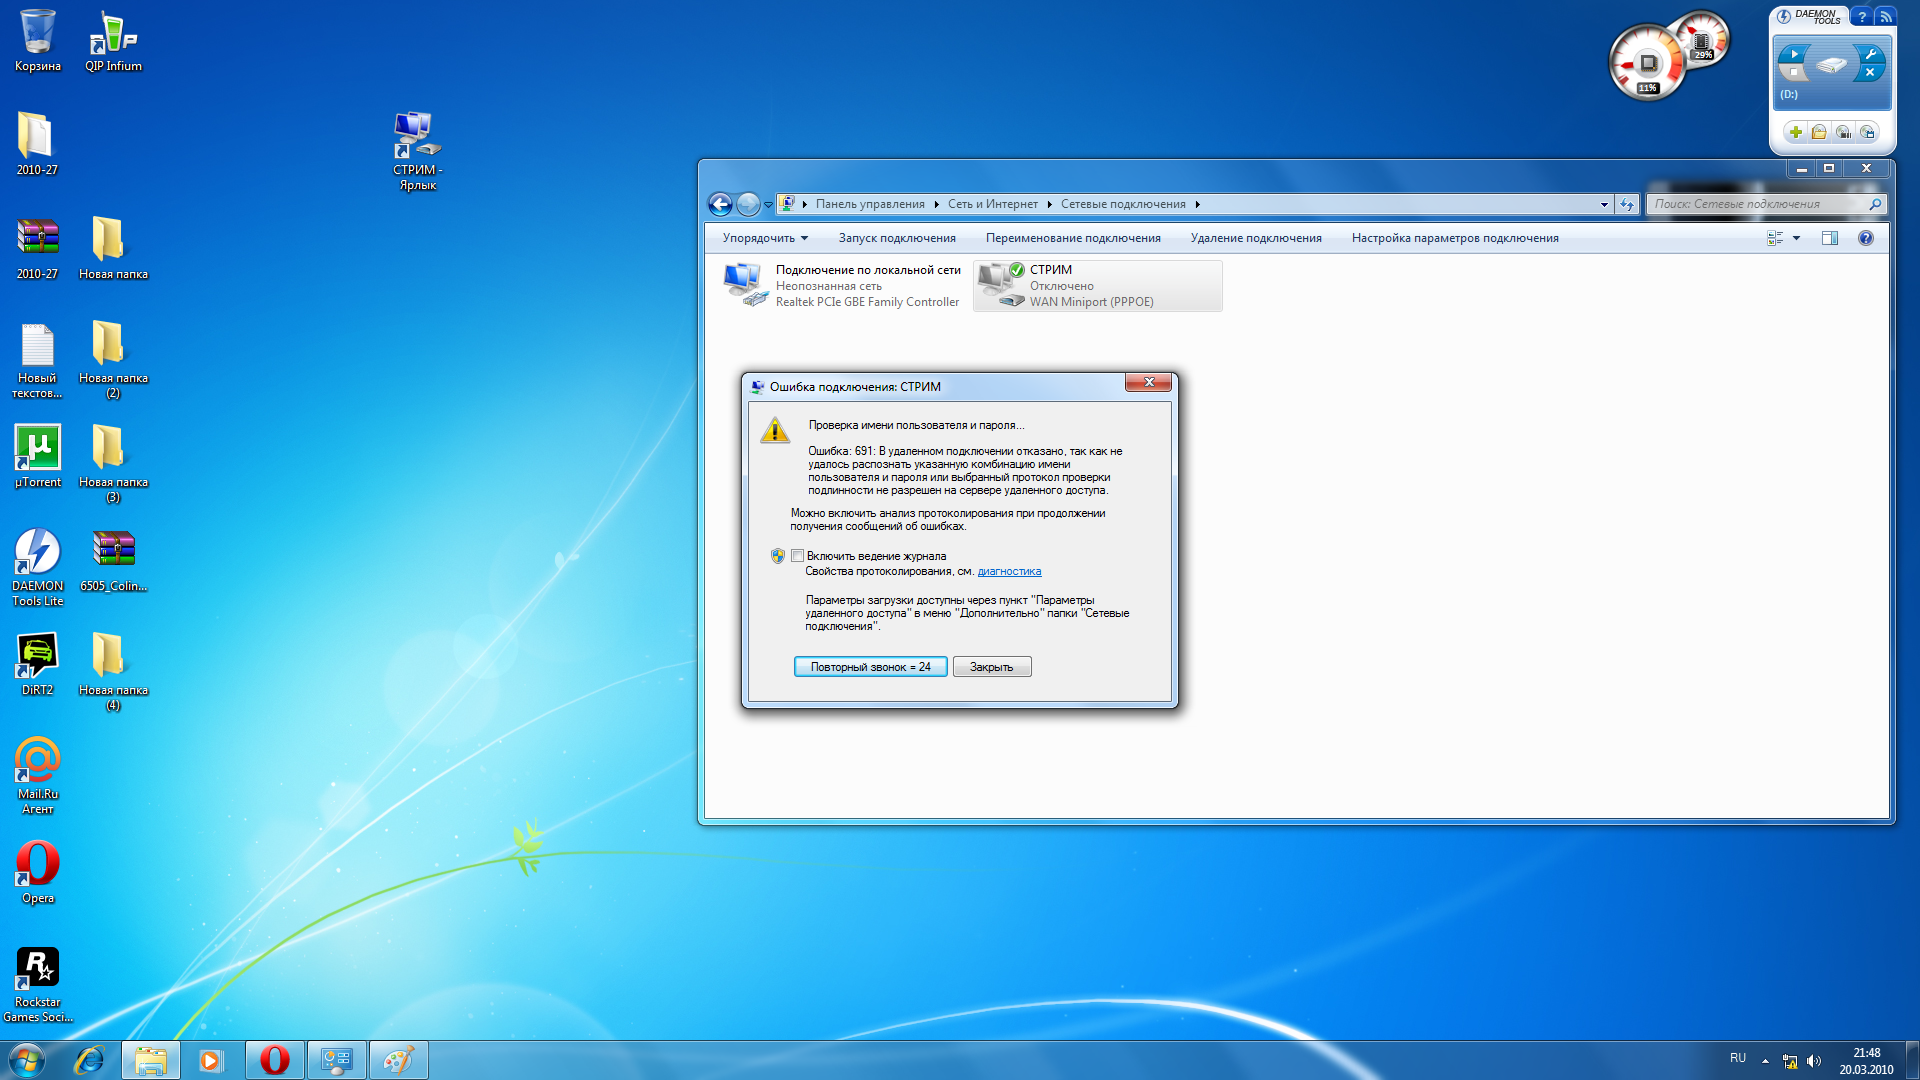Refresh the Network Connections folder view

tap(1627, 204)
